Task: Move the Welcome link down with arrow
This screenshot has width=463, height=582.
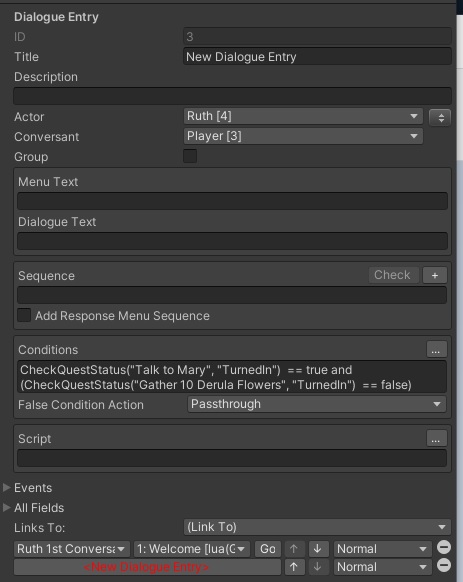Action: 317,549
